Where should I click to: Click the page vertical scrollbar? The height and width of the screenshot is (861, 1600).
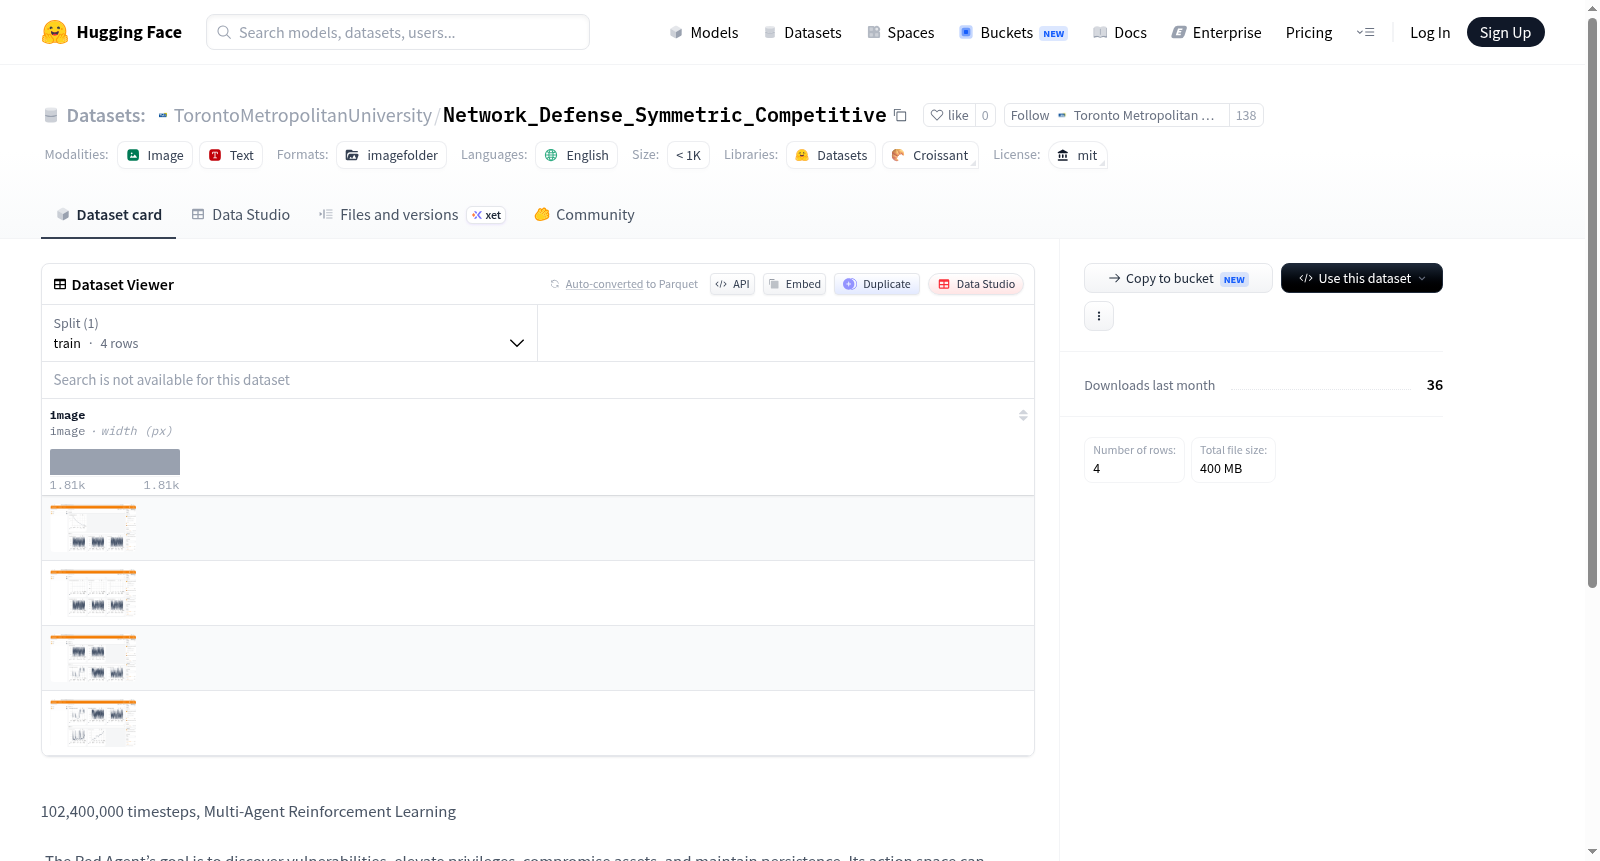1592,303
